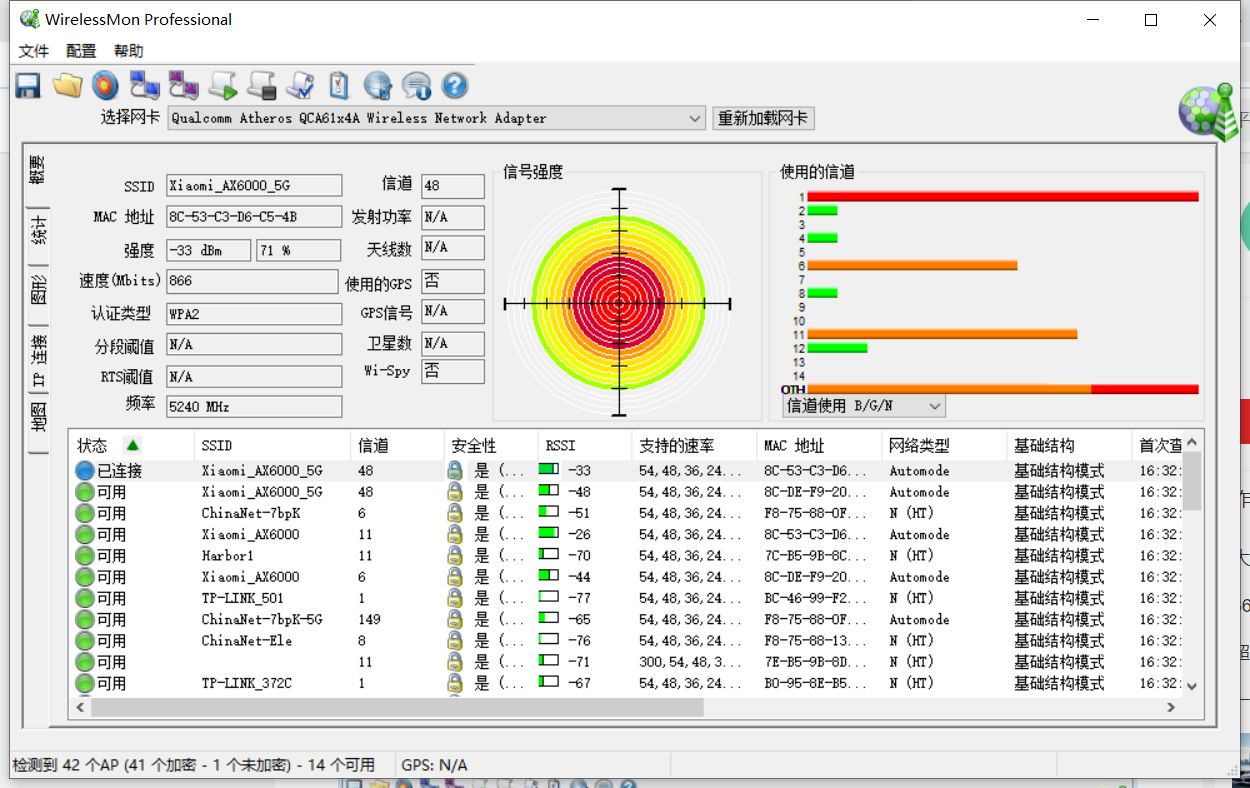Click the scroll down arrow of AP list
The height and width of the screenshot is (788, 1250).
1191,686
